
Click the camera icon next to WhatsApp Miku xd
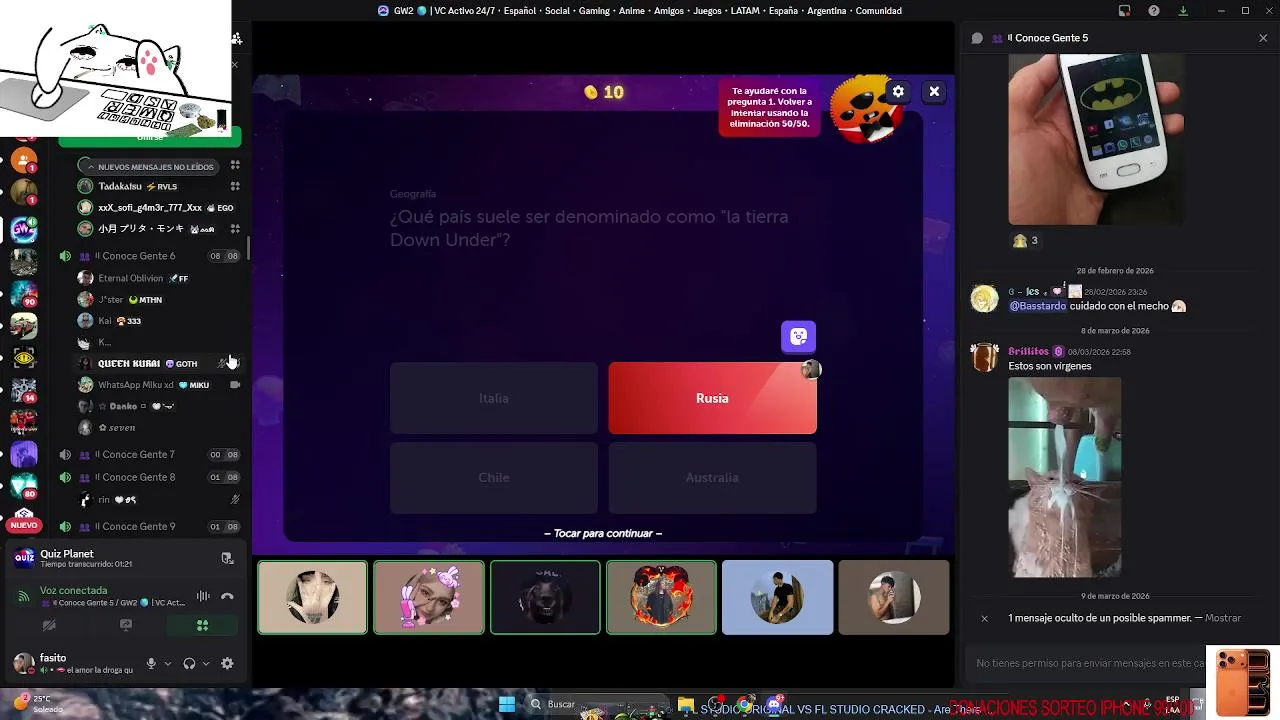click(235, 385)
